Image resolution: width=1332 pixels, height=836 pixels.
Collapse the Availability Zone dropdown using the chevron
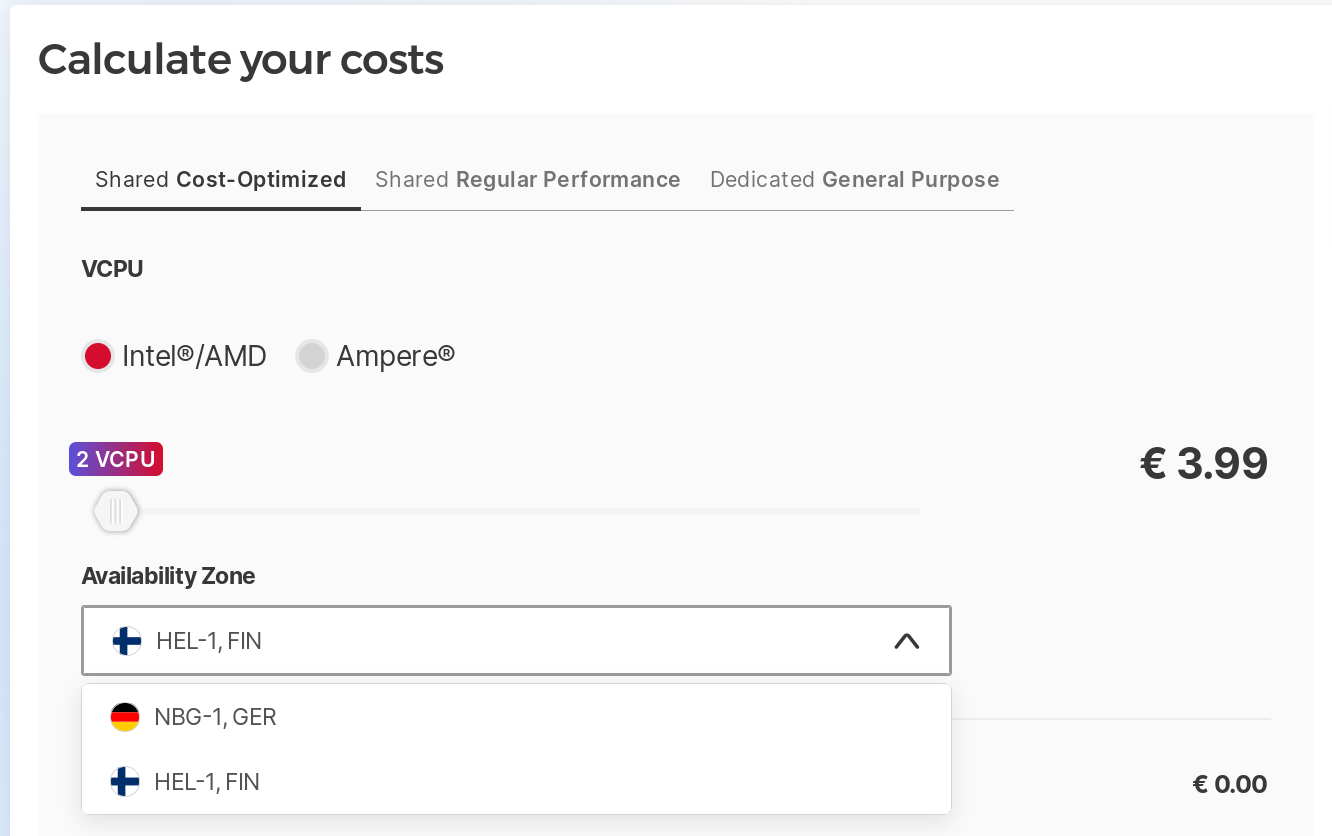906,641
